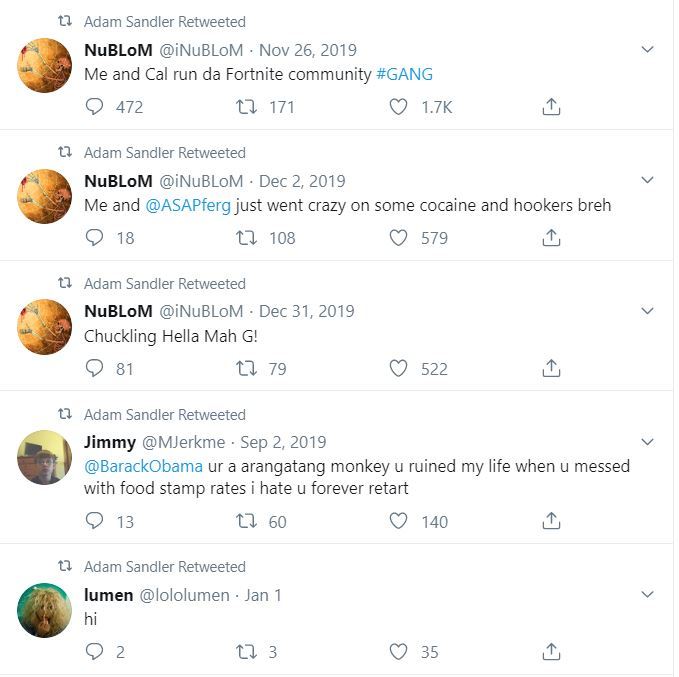679x677 pixels.
Task: Open the options chevron on Jimmy's tweet
Action: (x=647, y=442)
